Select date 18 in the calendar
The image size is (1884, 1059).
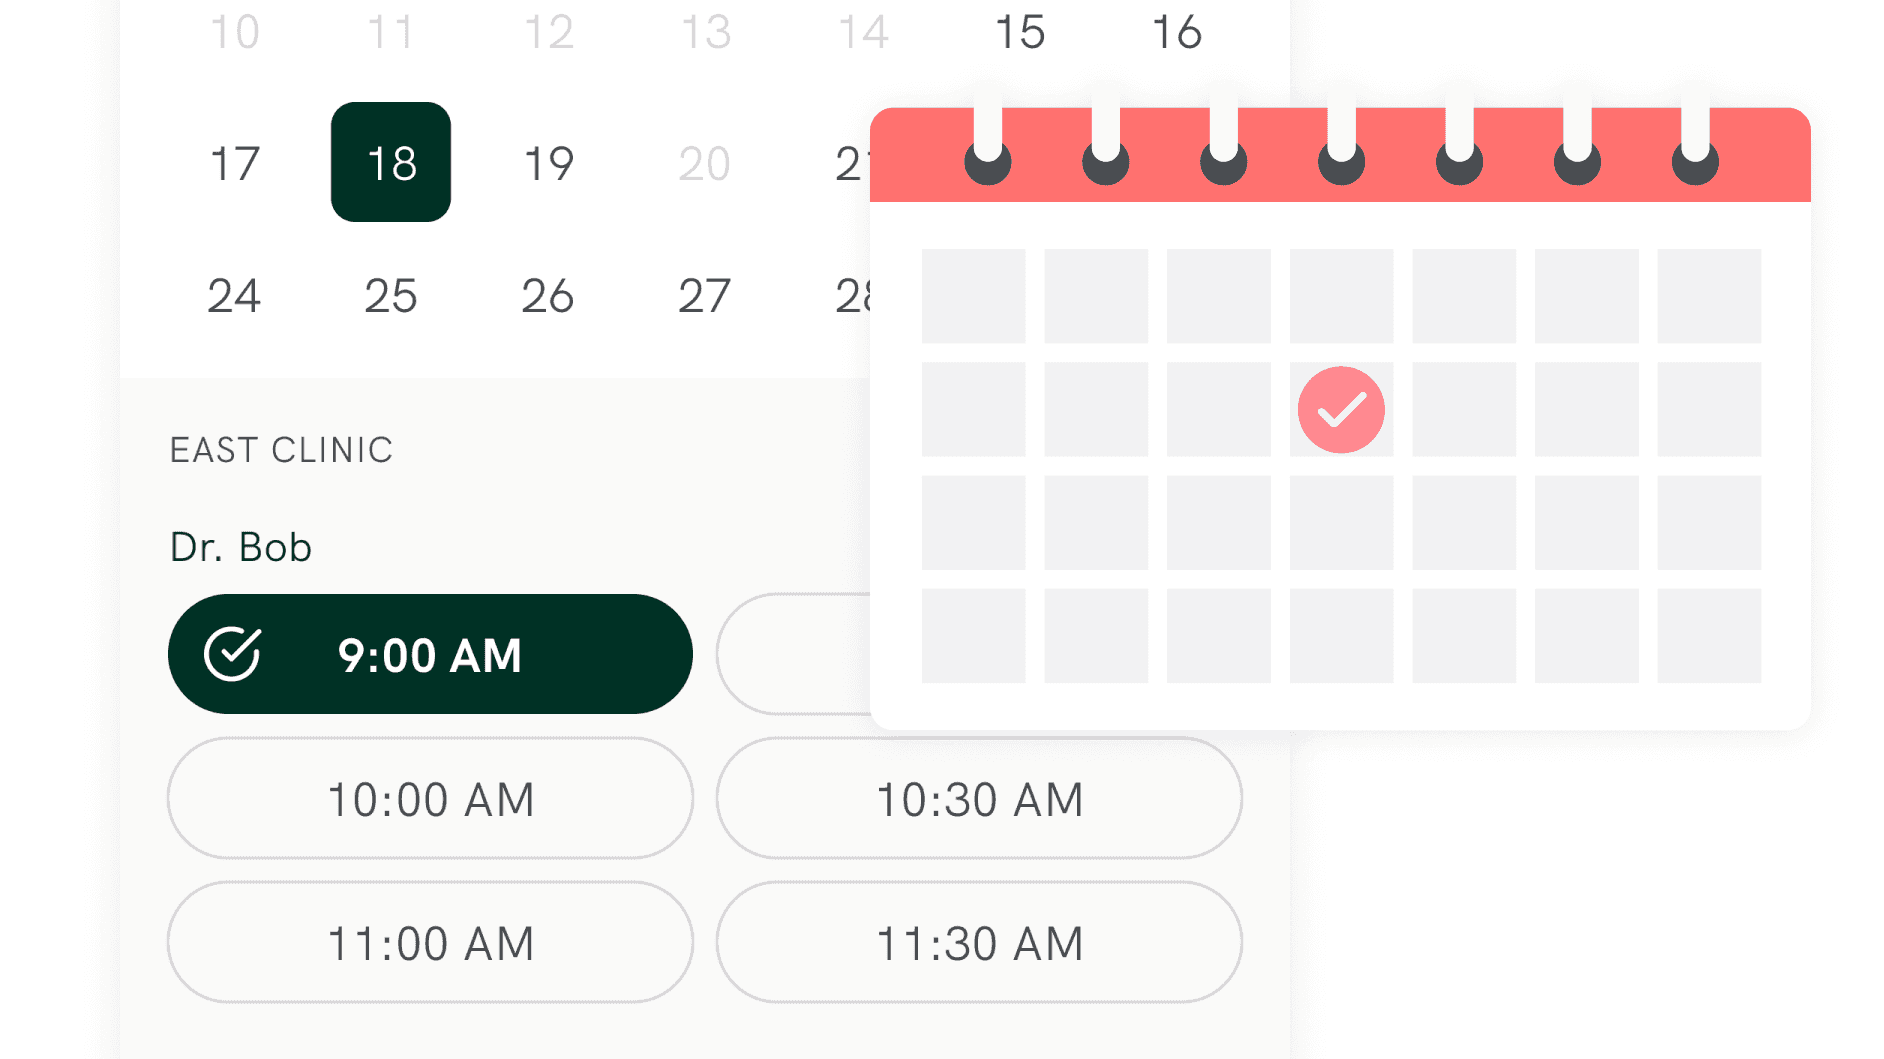391,163
